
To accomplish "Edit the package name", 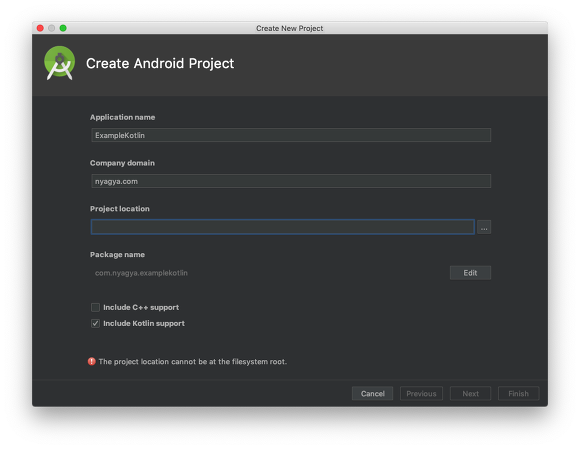I will pyautogui.click(x=470, y=273).
